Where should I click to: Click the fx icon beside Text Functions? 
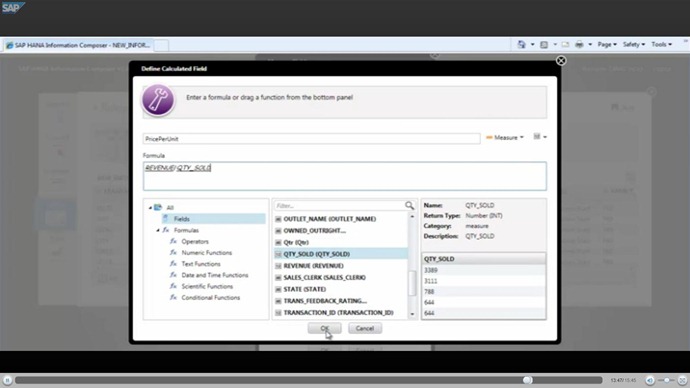pyautogui.click(x=173, y=264)
